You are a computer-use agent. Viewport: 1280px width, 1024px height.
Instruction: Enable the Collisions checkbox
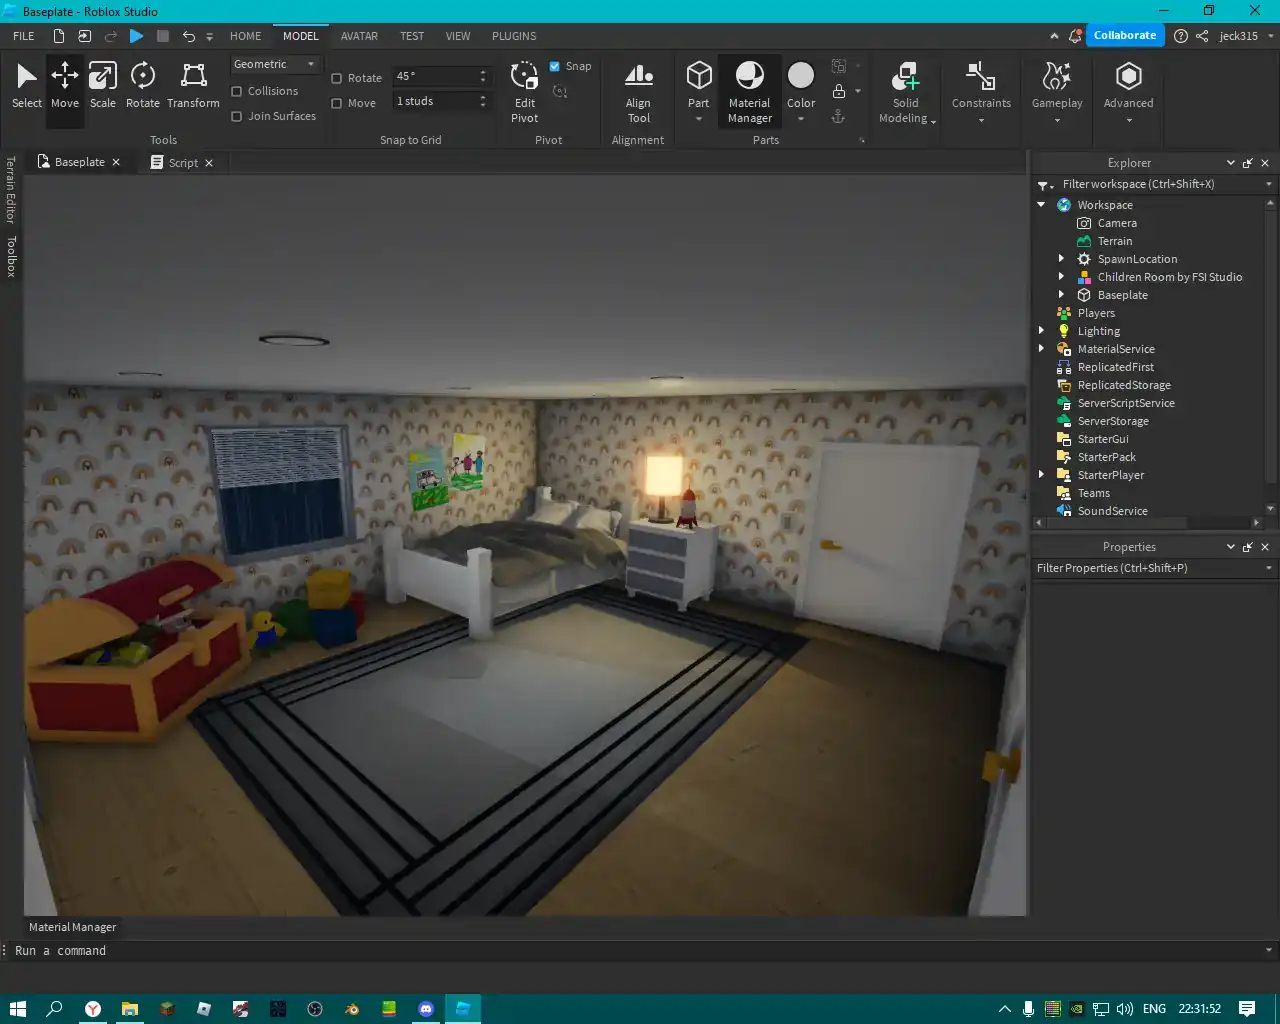pos(237,91)
